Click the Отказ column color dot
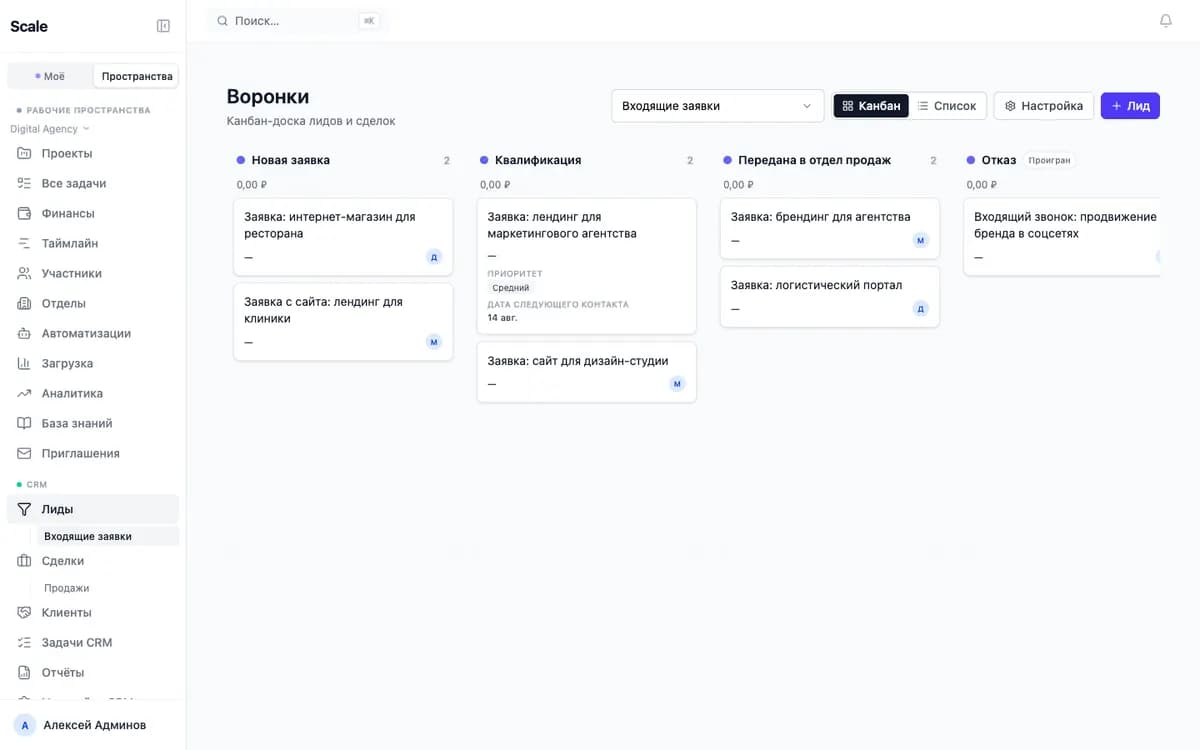This screenshot has height=750, width=1200. 971,160
